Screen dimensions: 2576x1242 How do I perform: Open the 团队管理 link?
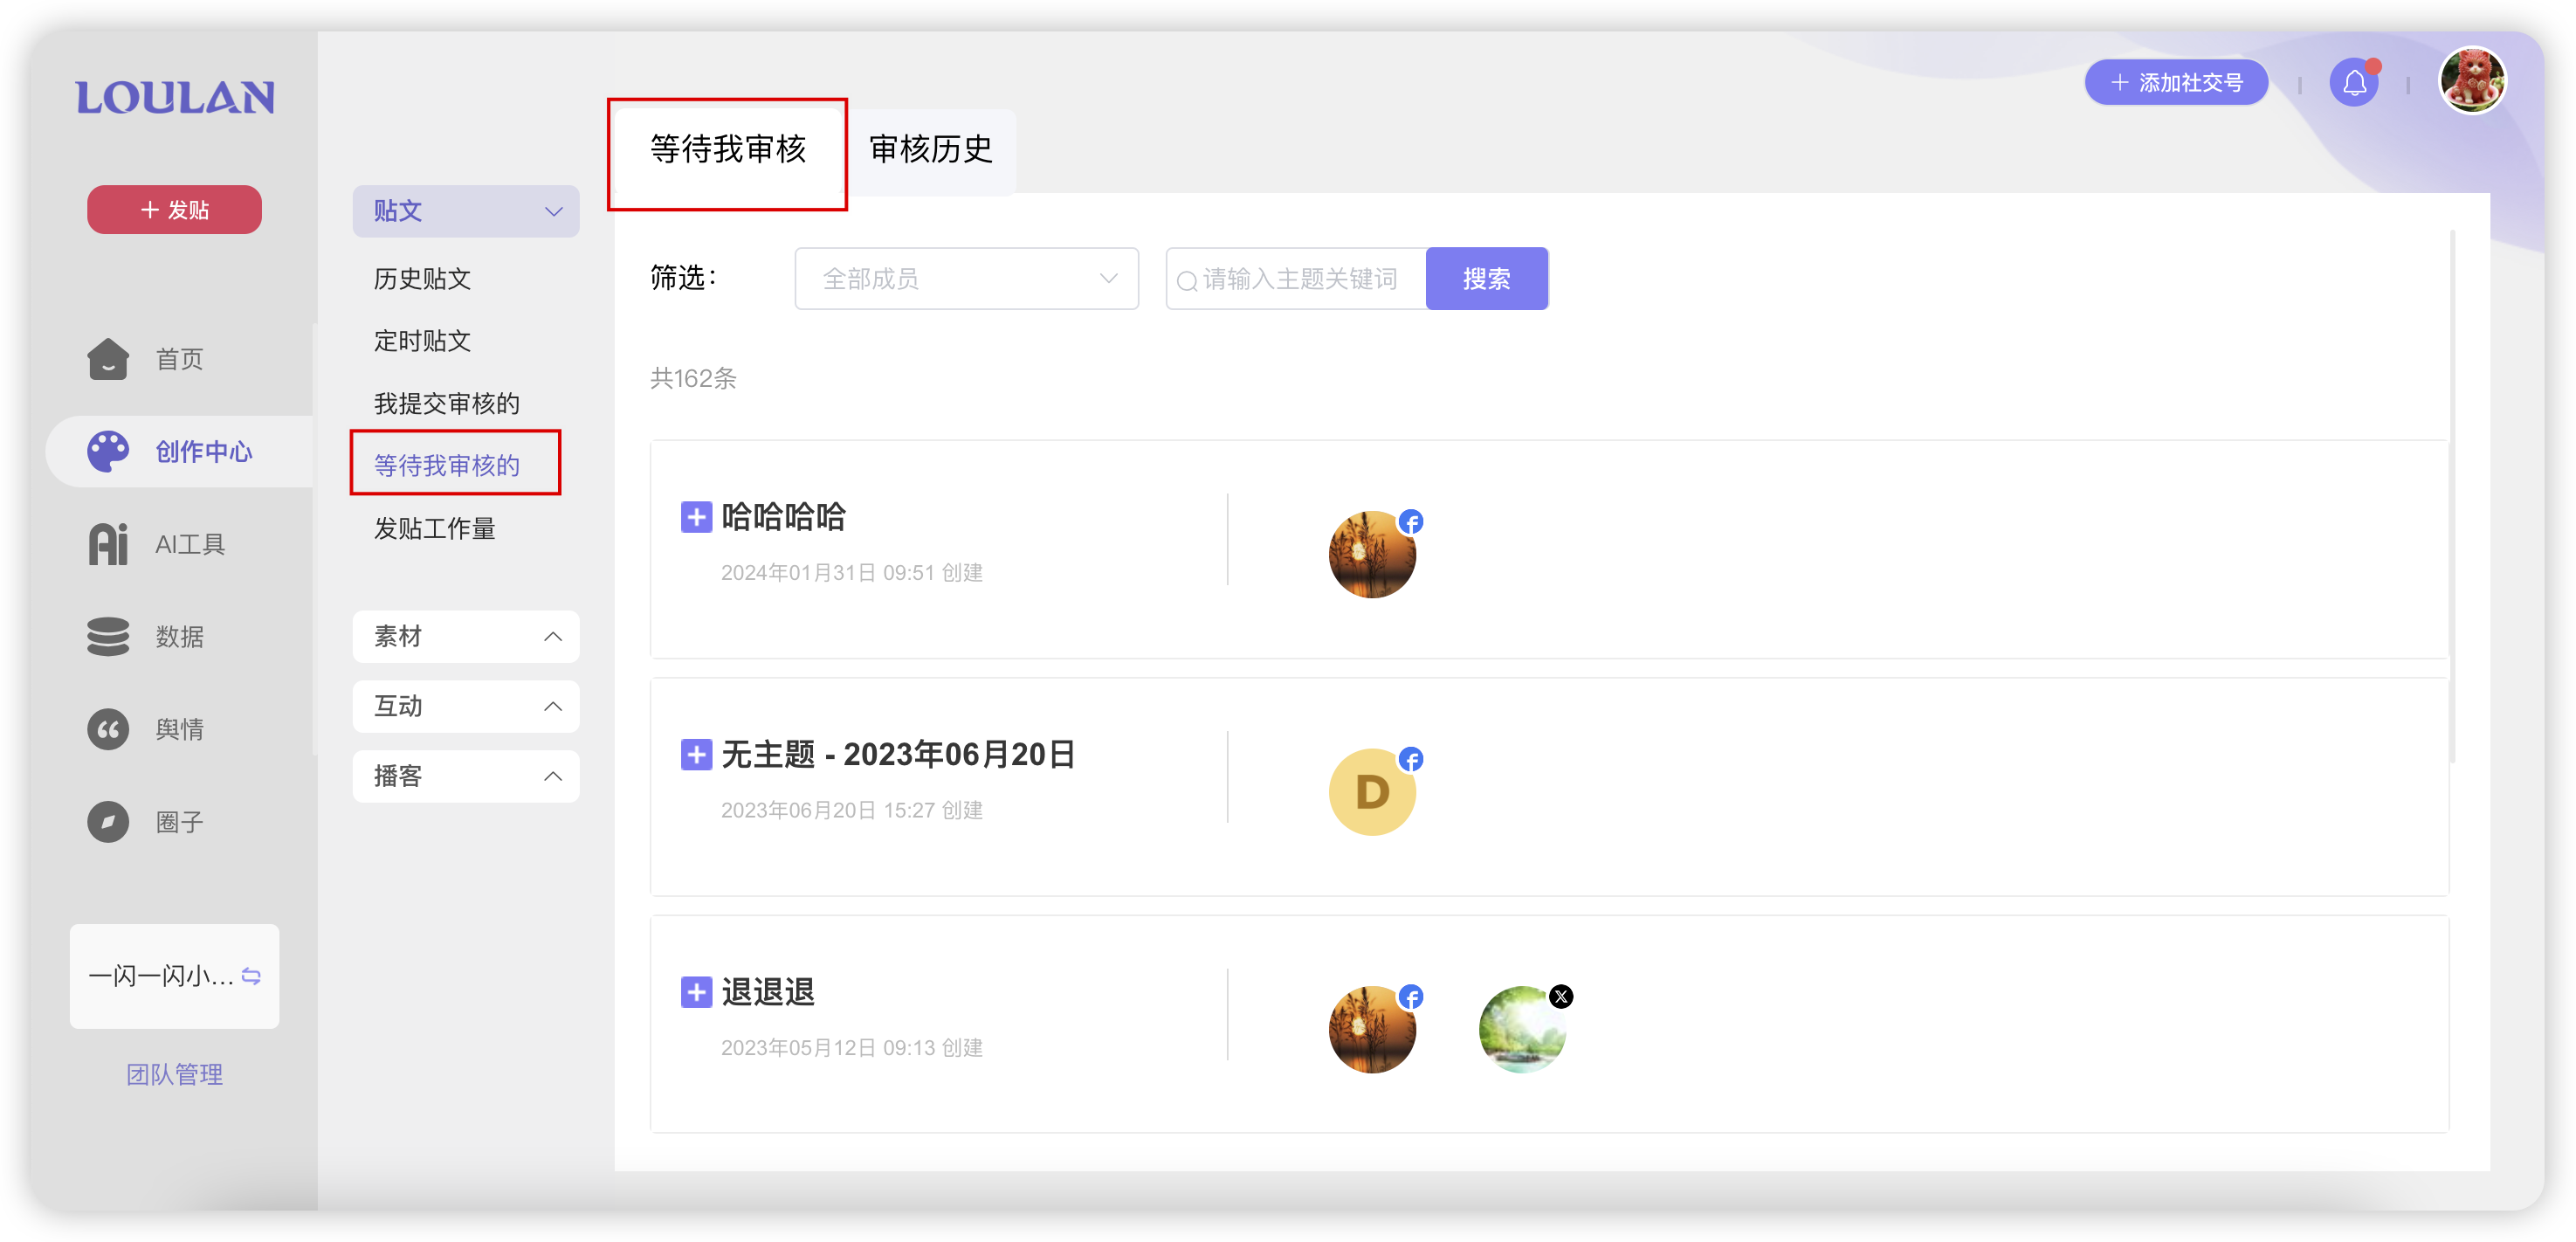[174, 1075]
